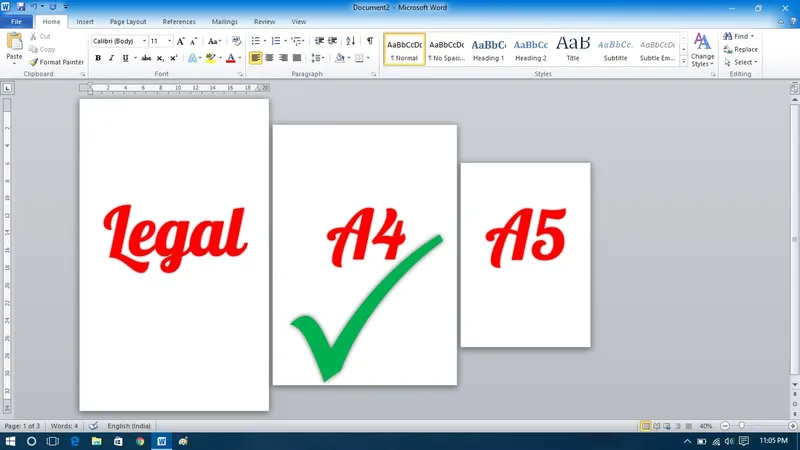This screenshot has width=800, height=450.
Task: Toggle Show/Hide paragraph marks
Action: [370, 41]
